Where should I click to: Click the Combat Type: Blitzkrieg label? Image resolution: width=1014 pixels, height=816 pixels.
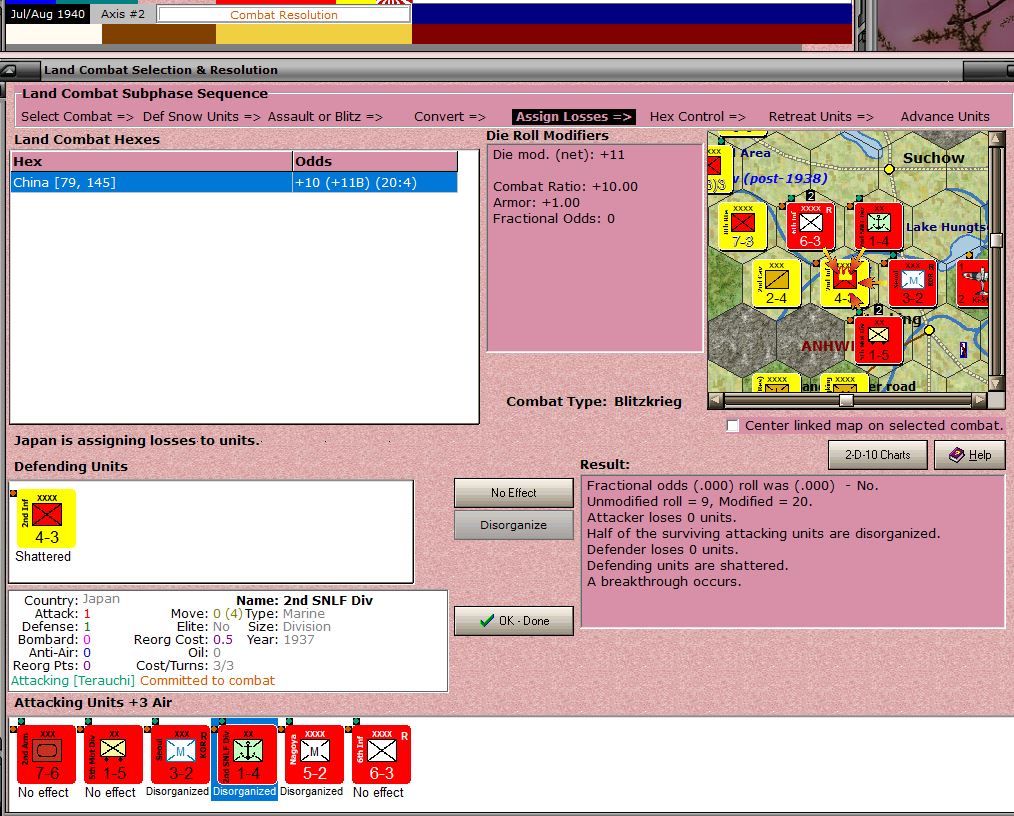(594, 402)
